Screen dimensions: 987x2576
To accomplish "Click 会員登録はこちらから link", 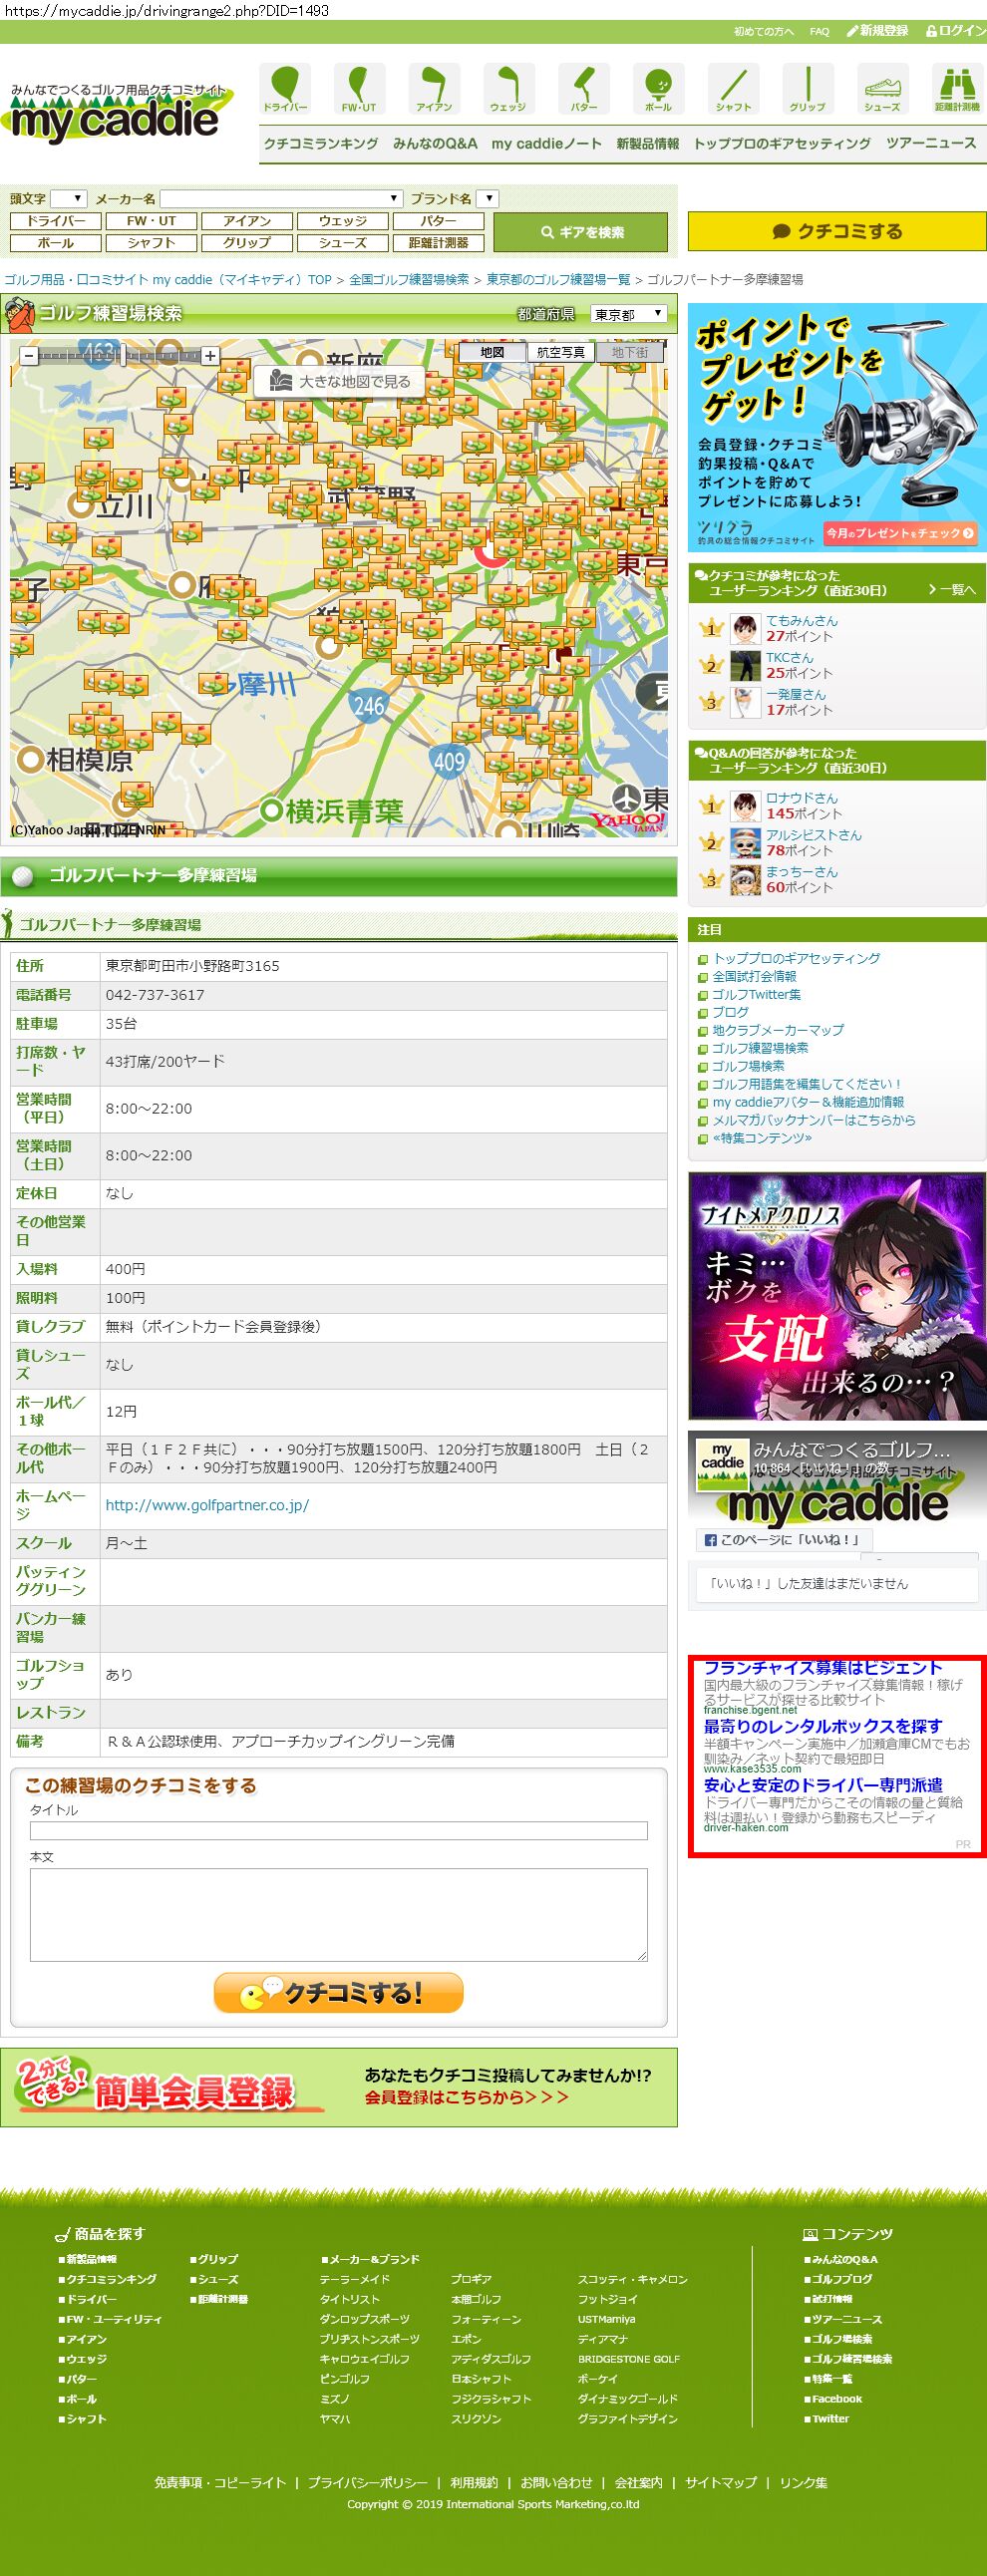I will coord(466,2097).
